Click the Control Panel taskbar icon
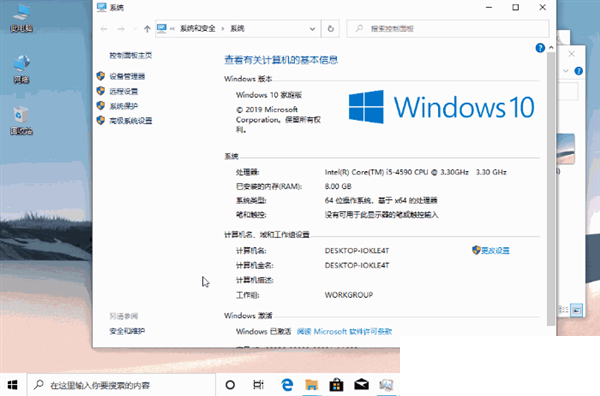The width and height of the screenshot is (600, 396). click(x=386, y=385)
